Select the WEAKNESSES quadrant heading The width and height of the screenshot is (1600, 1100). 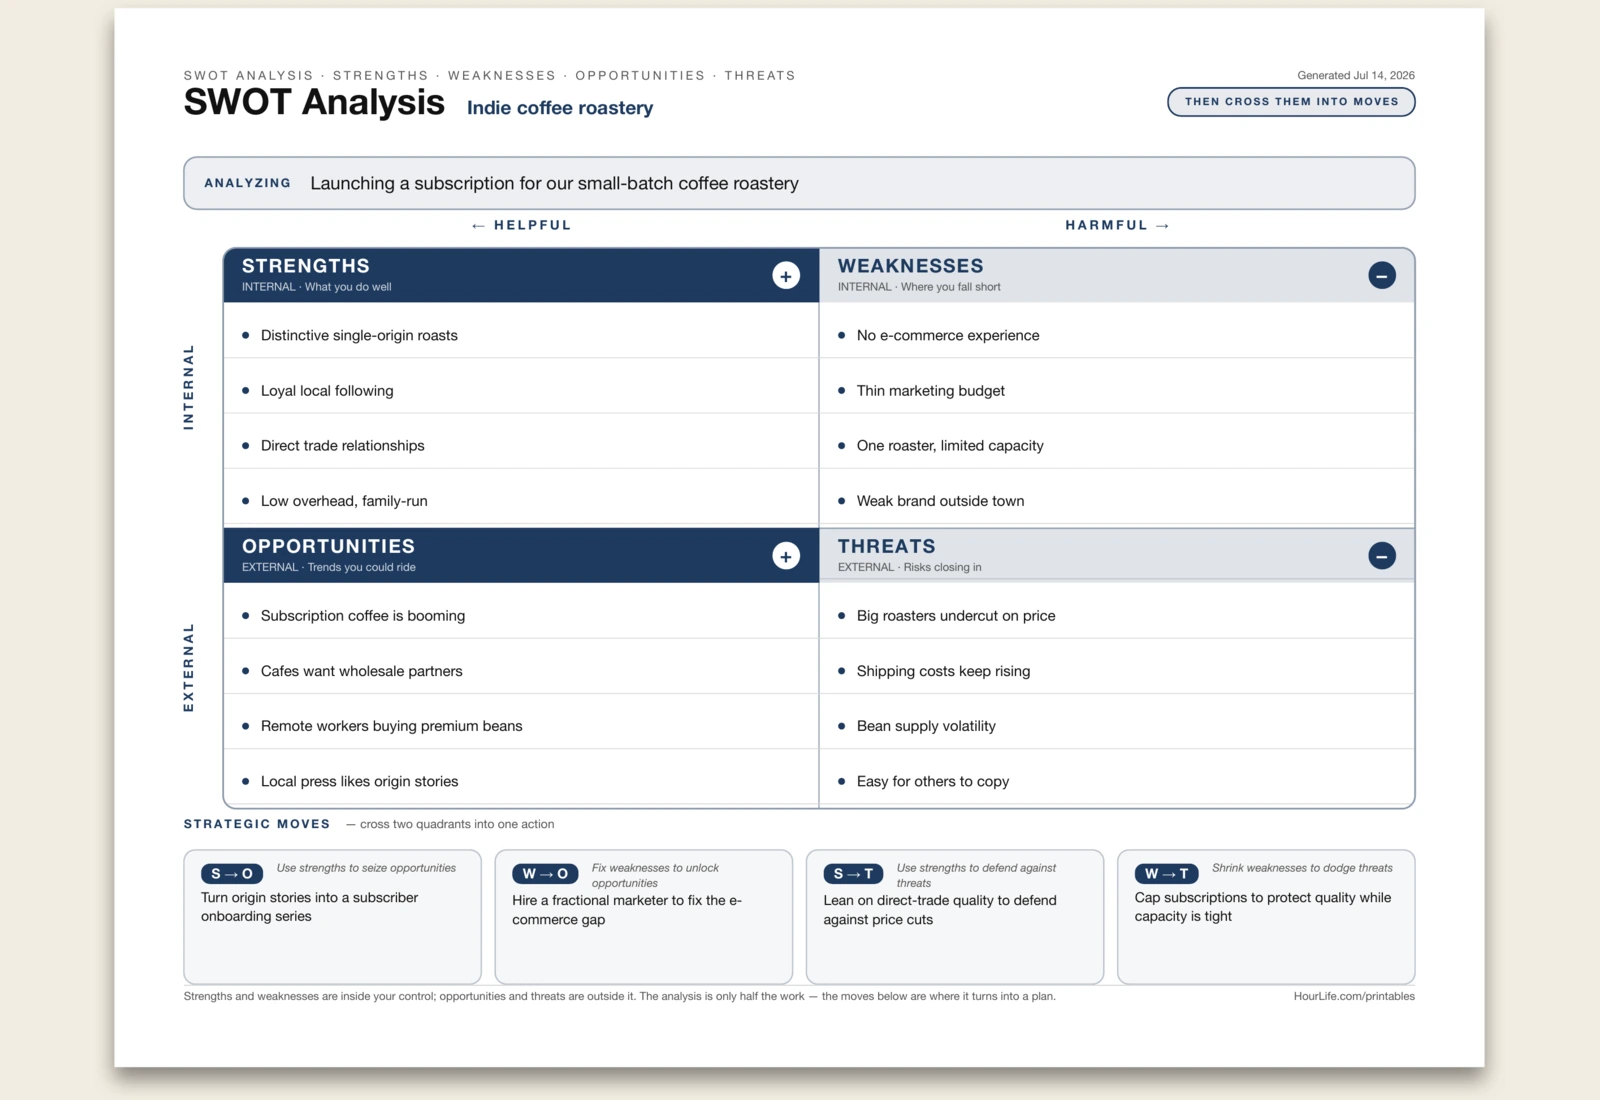click(911, 266)
